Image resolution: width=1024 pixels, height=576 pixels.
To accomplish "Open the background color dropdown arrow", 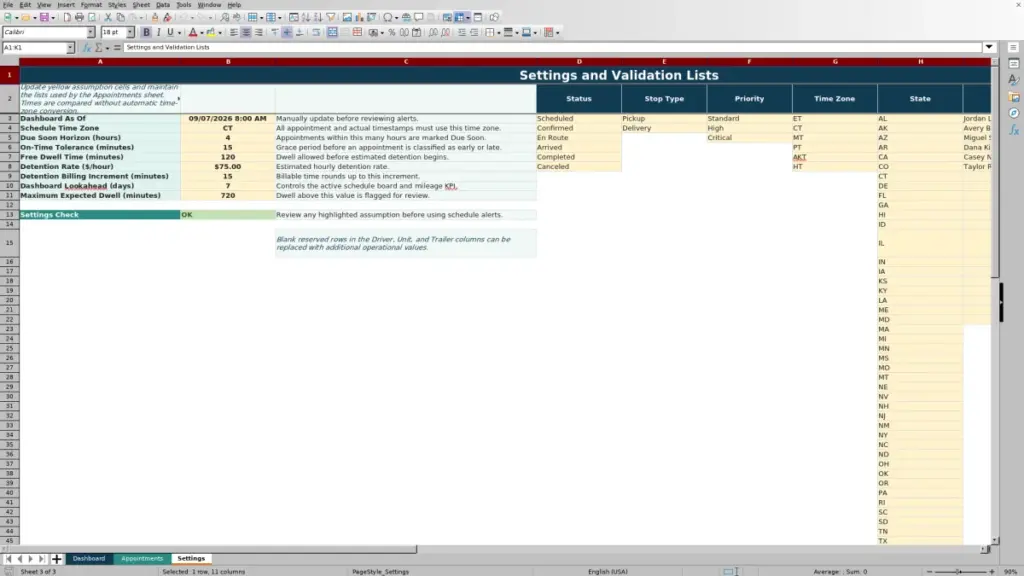I will point(219,33).
